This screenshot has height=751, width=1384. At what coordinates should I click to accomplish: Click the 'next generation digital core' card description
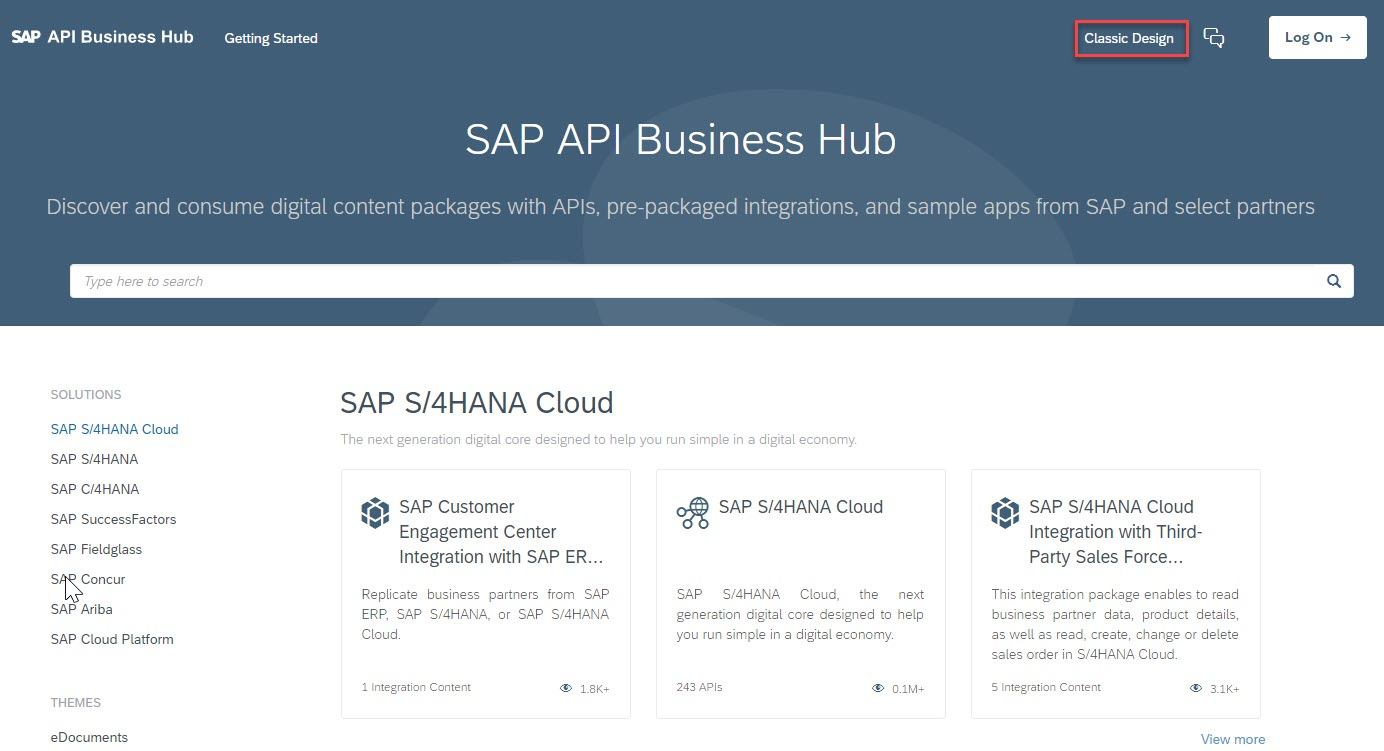(800, 614)
